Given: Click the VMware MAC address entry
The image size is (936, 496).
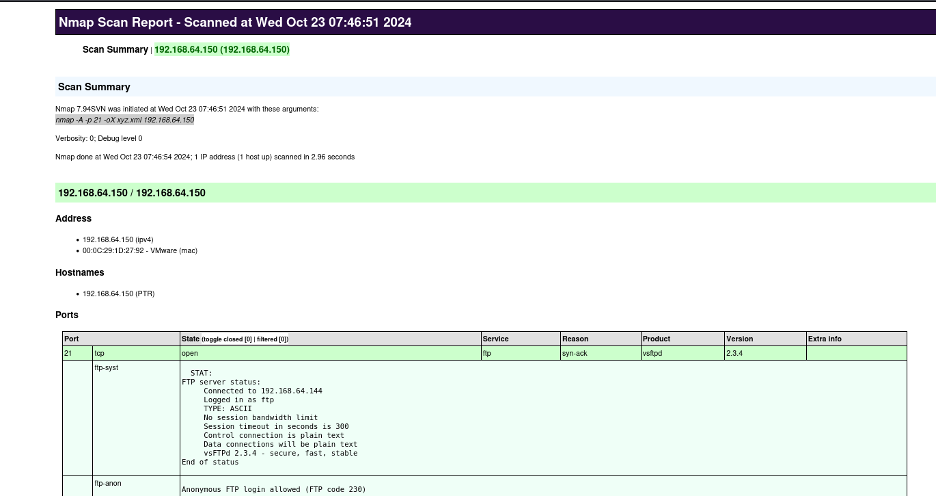Looking at the screenshot, I should click(x=140, y=250).
